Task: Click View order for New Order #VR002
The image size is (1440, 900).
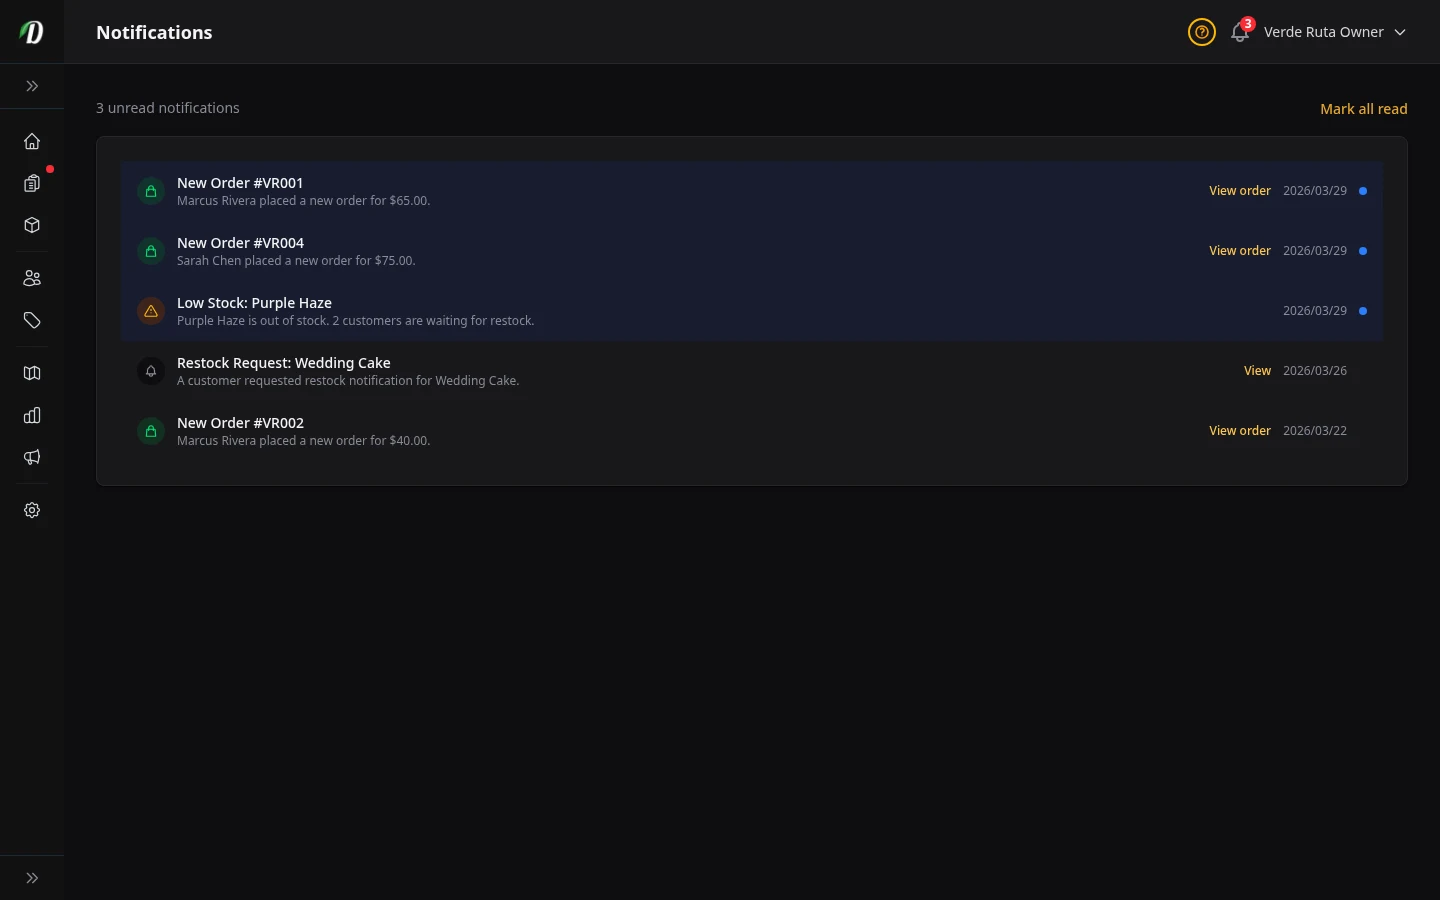Action: 1240,430
